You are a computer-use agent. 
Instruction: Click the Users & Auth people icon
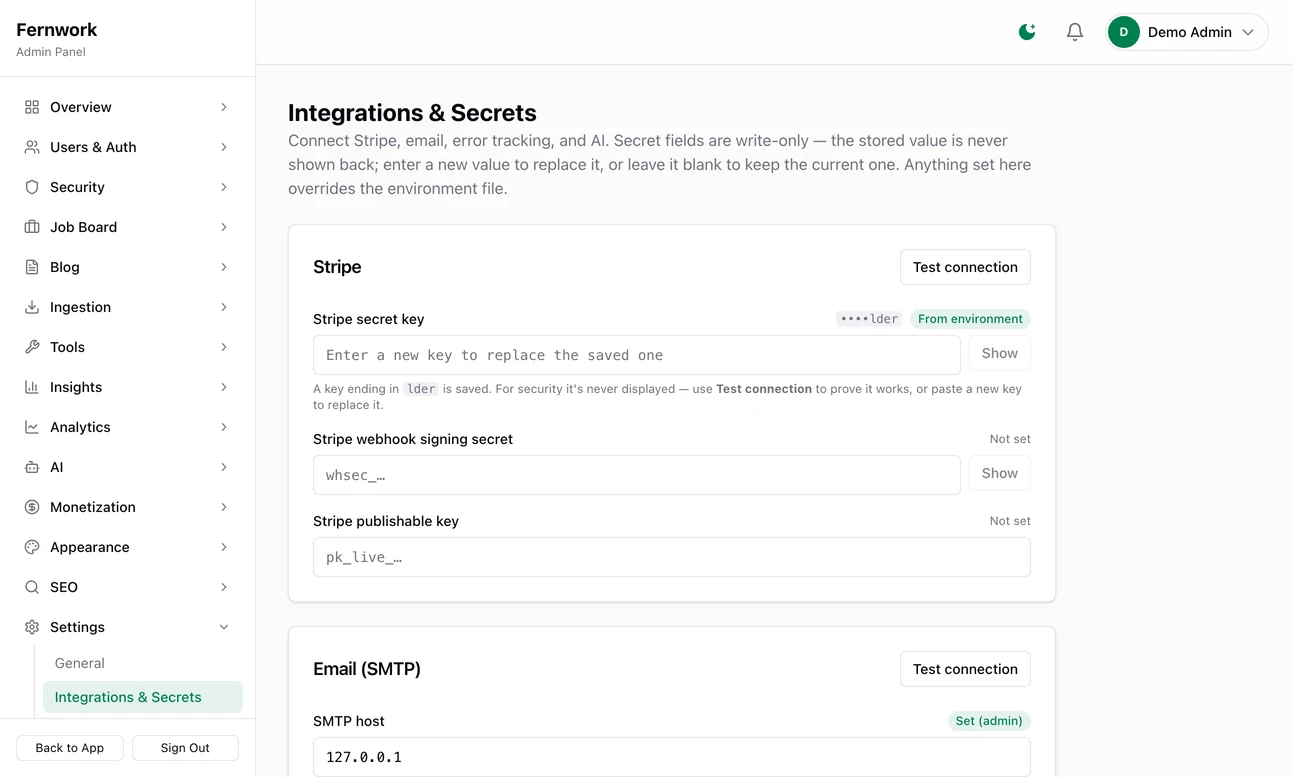click(x=32, y=147)
